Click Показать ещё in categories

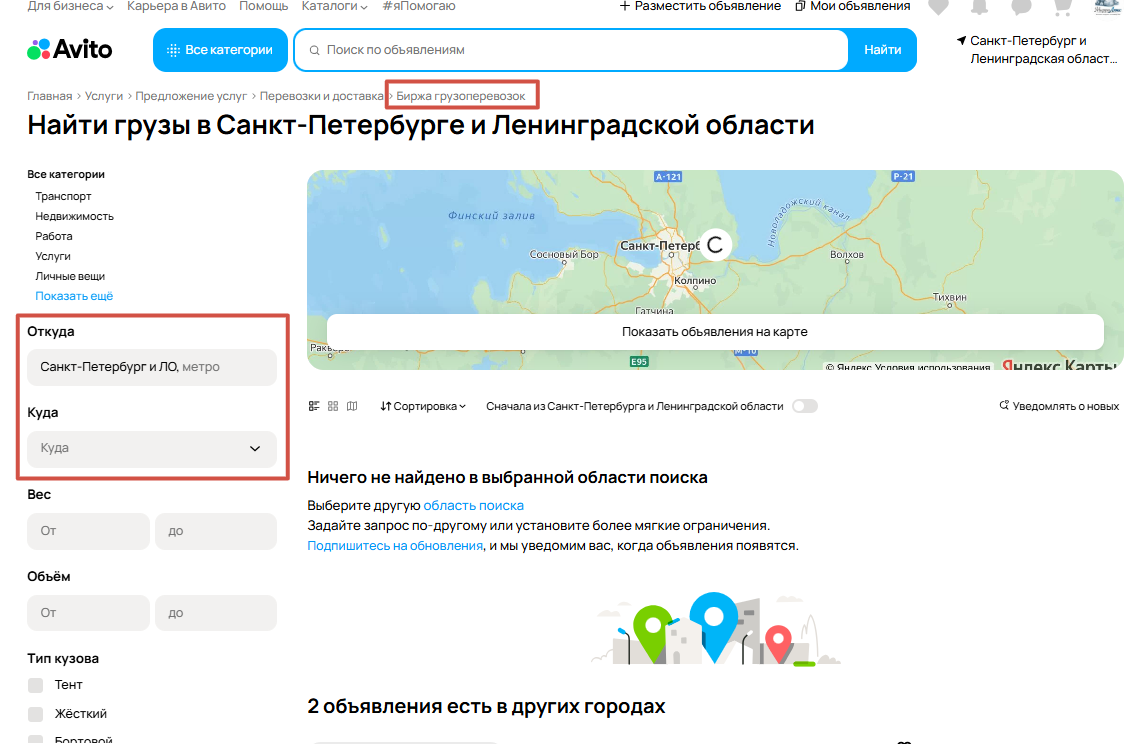[74, 296]
